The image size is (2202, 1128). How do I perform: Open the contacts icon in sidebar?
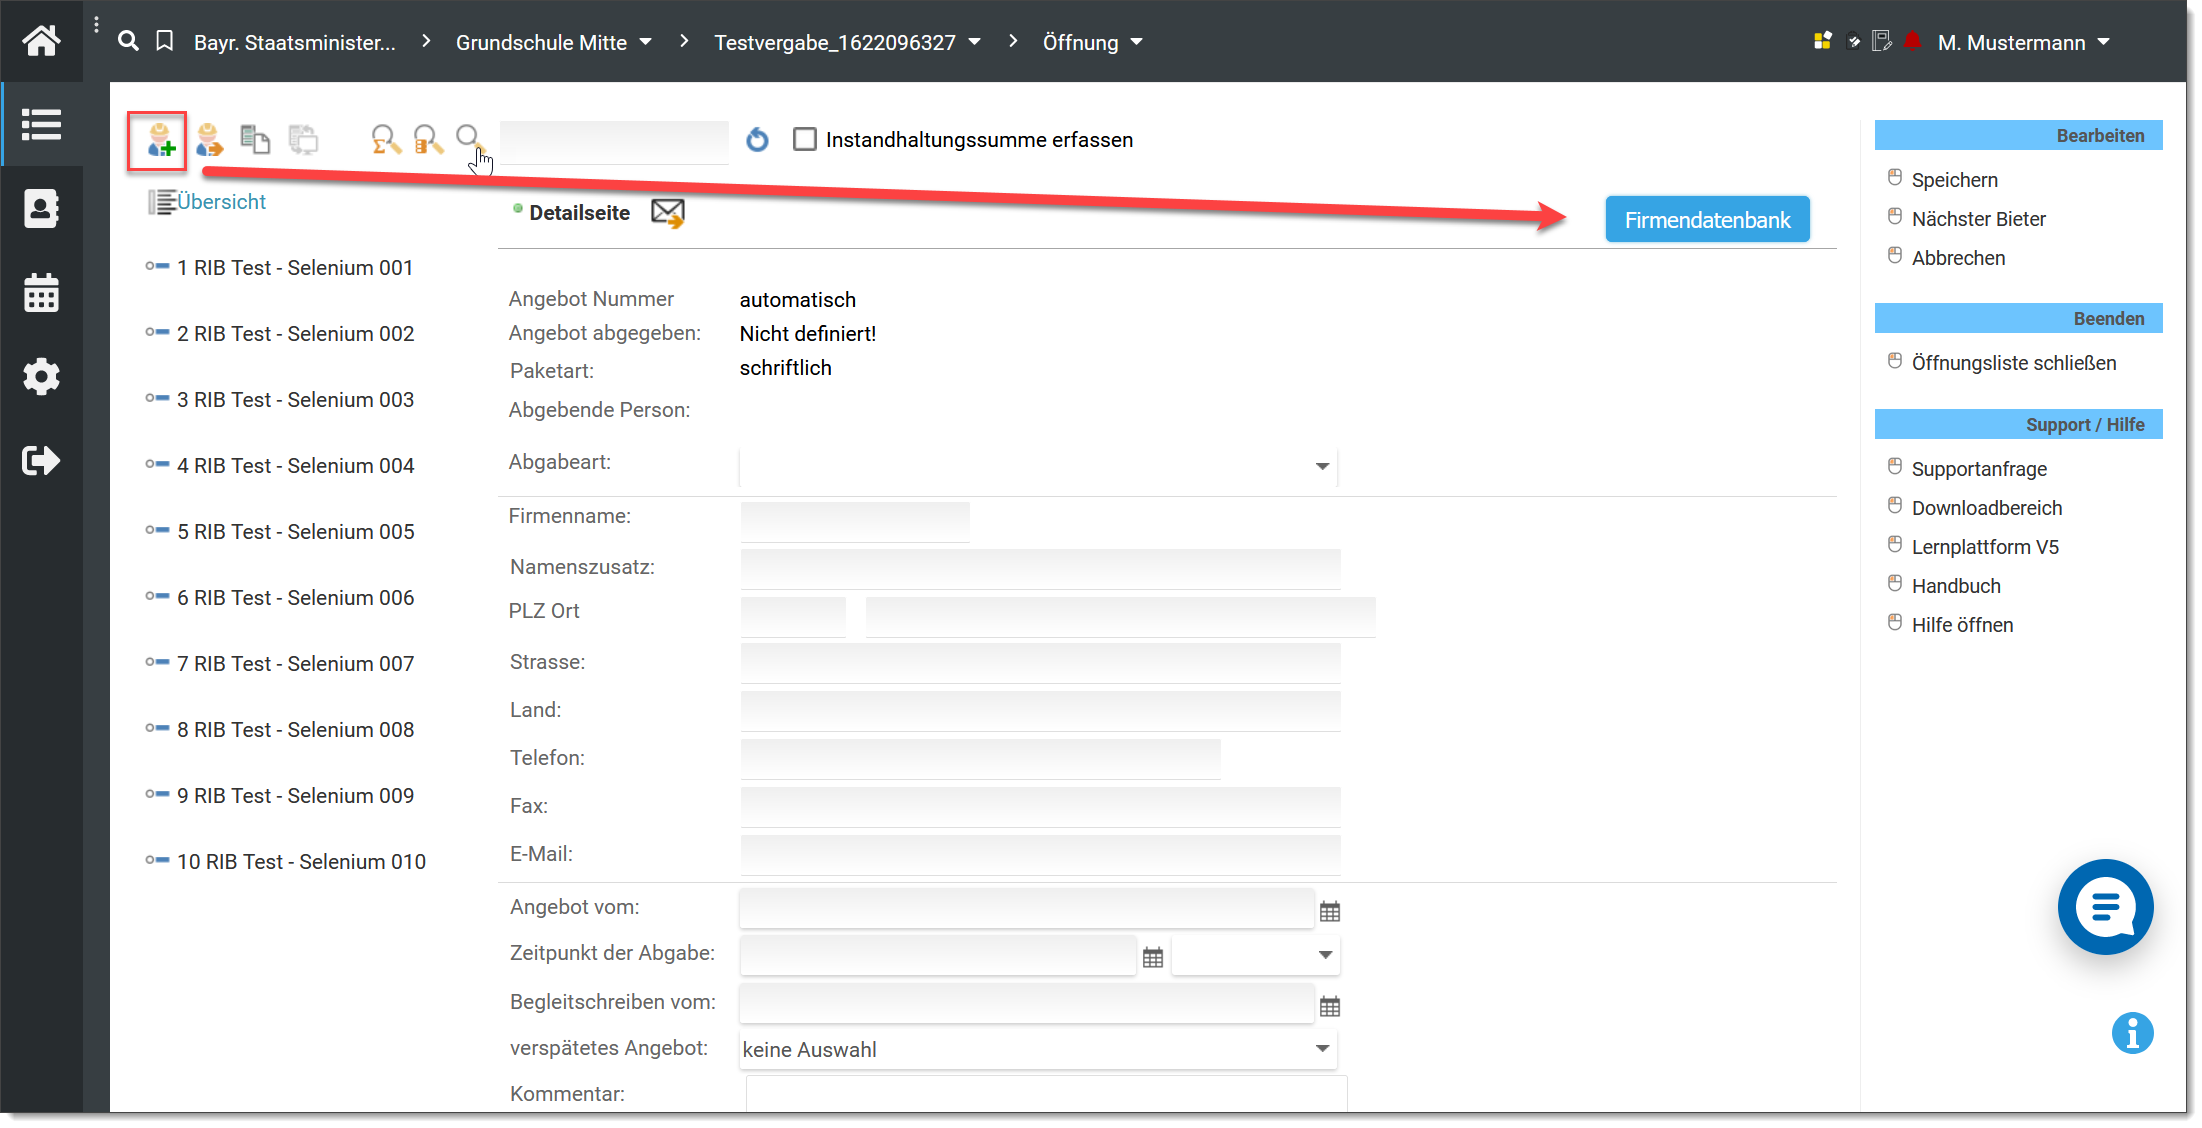coord(41,209)
